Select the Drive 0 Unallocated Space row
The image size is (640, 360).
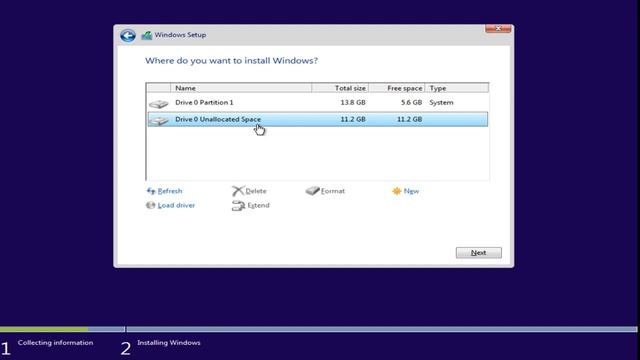point(318,119)
